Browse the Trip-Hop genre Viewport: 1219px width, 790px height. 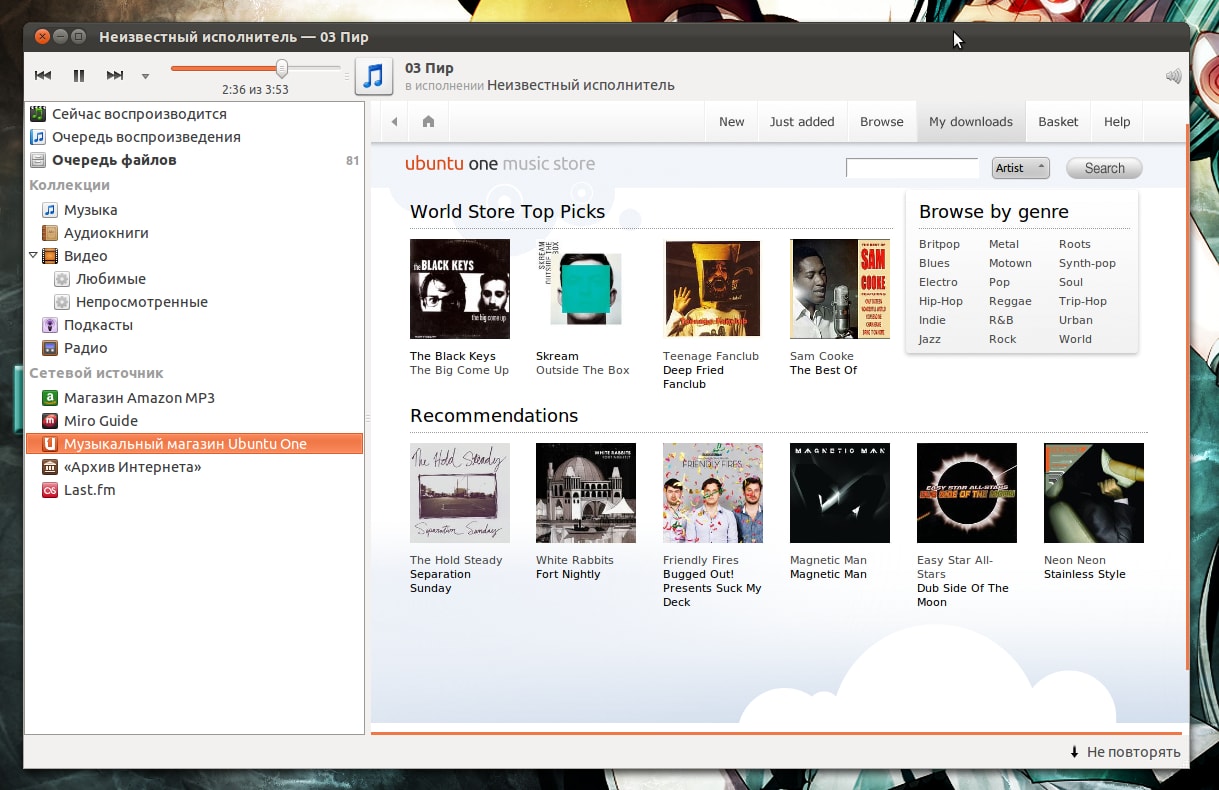point(1083,301)
